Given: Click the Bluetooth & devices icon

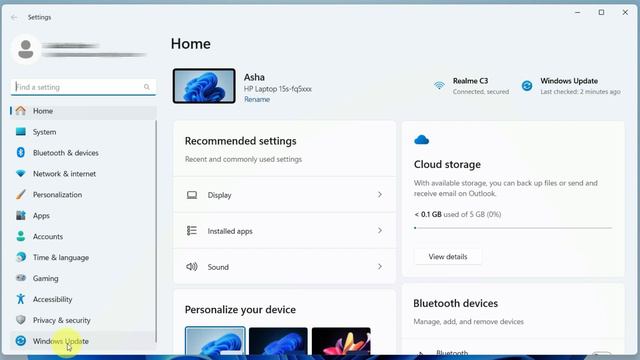Looking at the screenshot, I should click(x=20, y=153).
